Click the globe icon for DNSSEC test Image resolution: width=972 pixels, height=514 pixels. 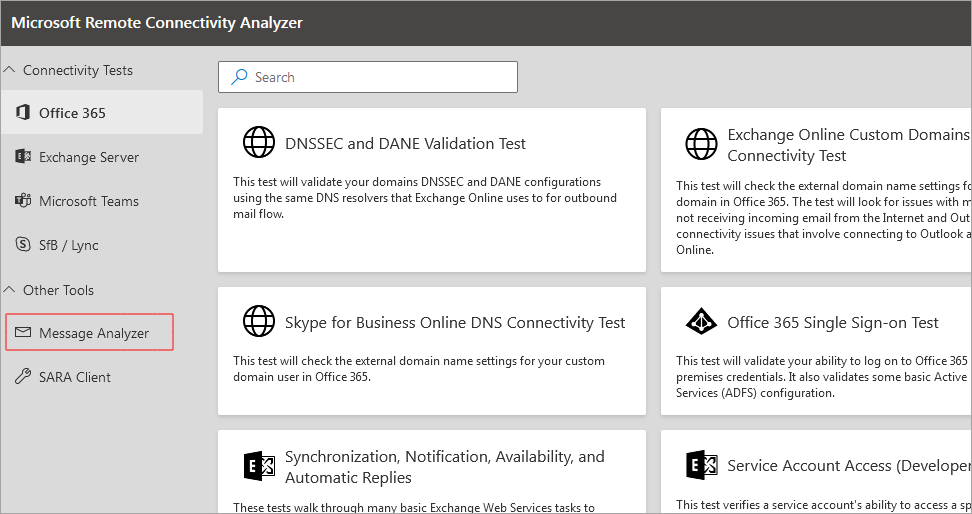259,143
